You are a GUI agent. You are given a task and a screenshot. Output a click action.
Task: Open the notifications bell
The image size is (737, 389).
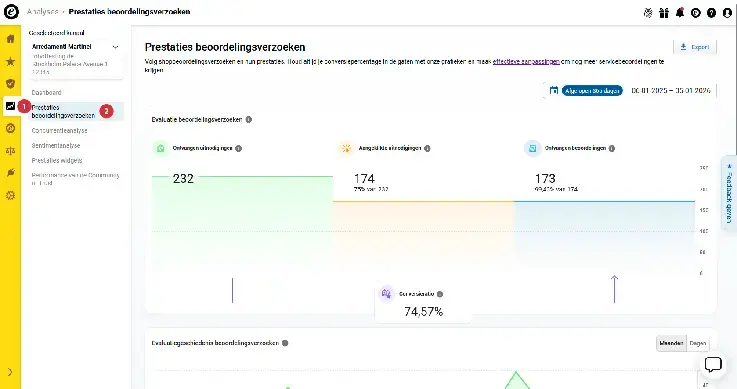coord(680,13)
